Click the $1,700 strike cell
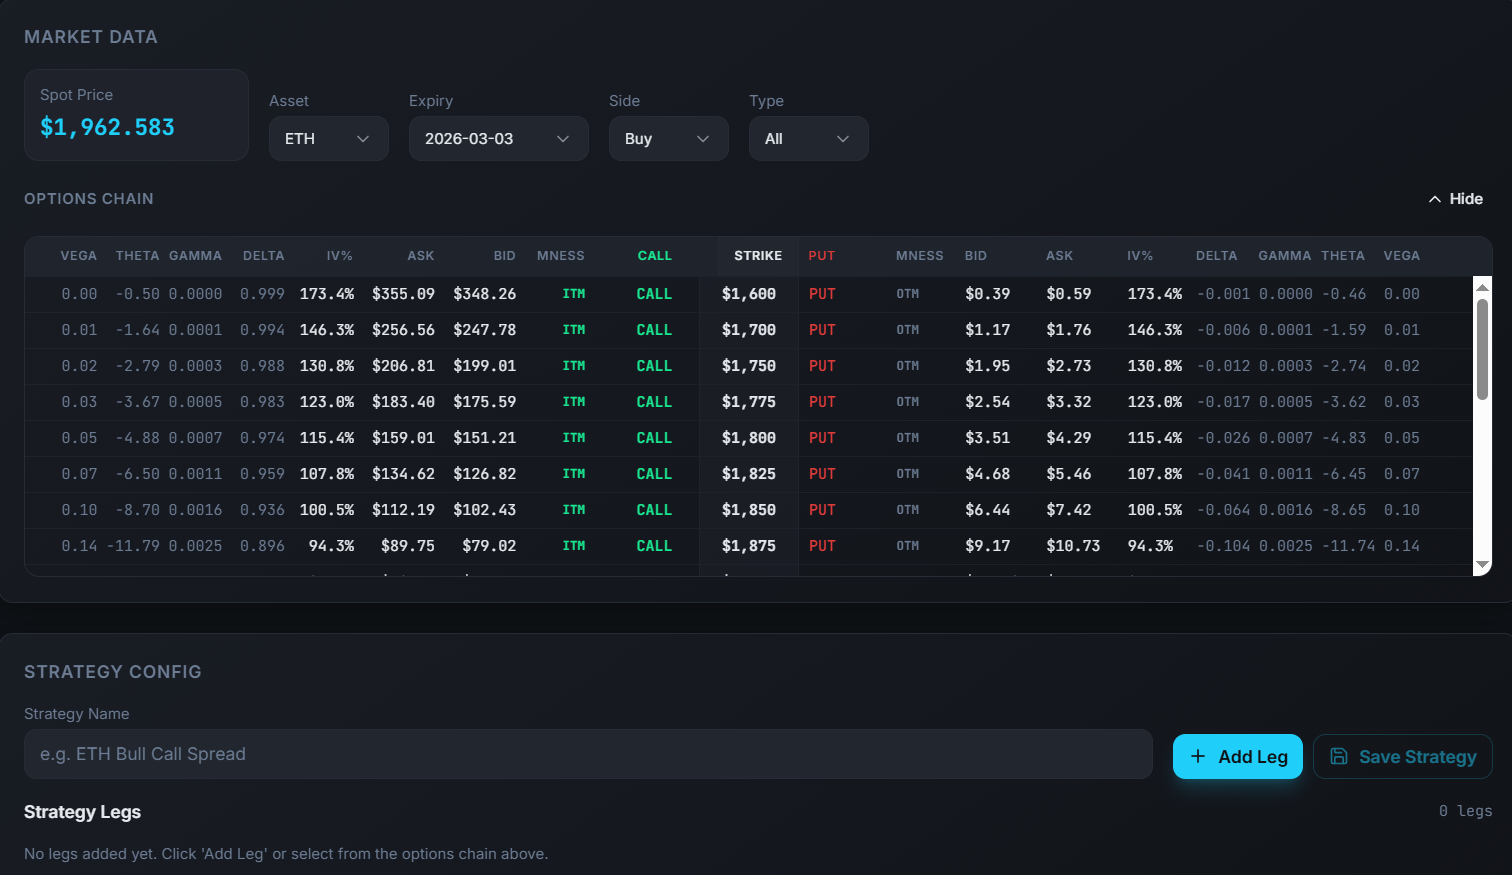This screenshot has width=1512, height=875. coord(749,330)
